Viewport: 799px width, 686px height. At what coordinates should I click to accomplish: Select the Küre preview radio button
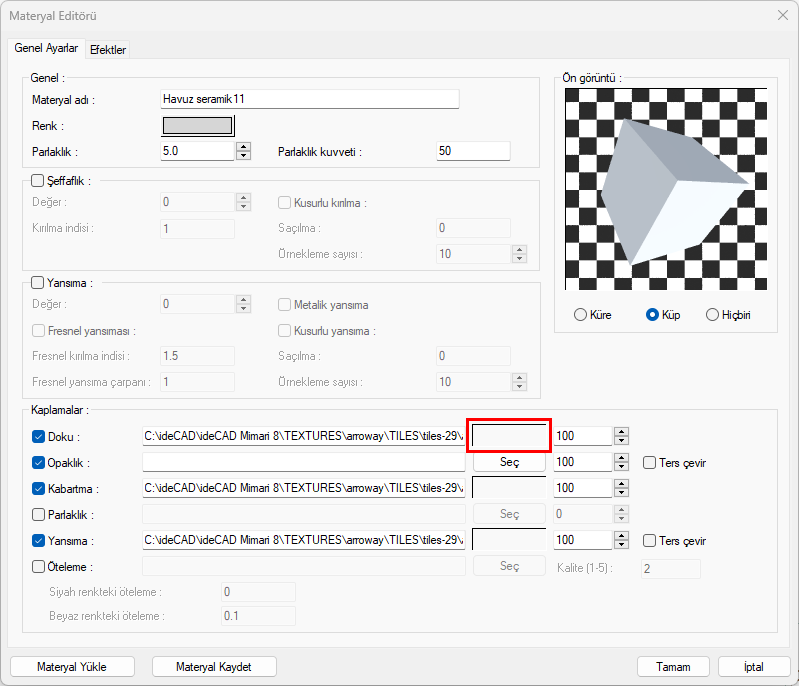coord(581,315)
